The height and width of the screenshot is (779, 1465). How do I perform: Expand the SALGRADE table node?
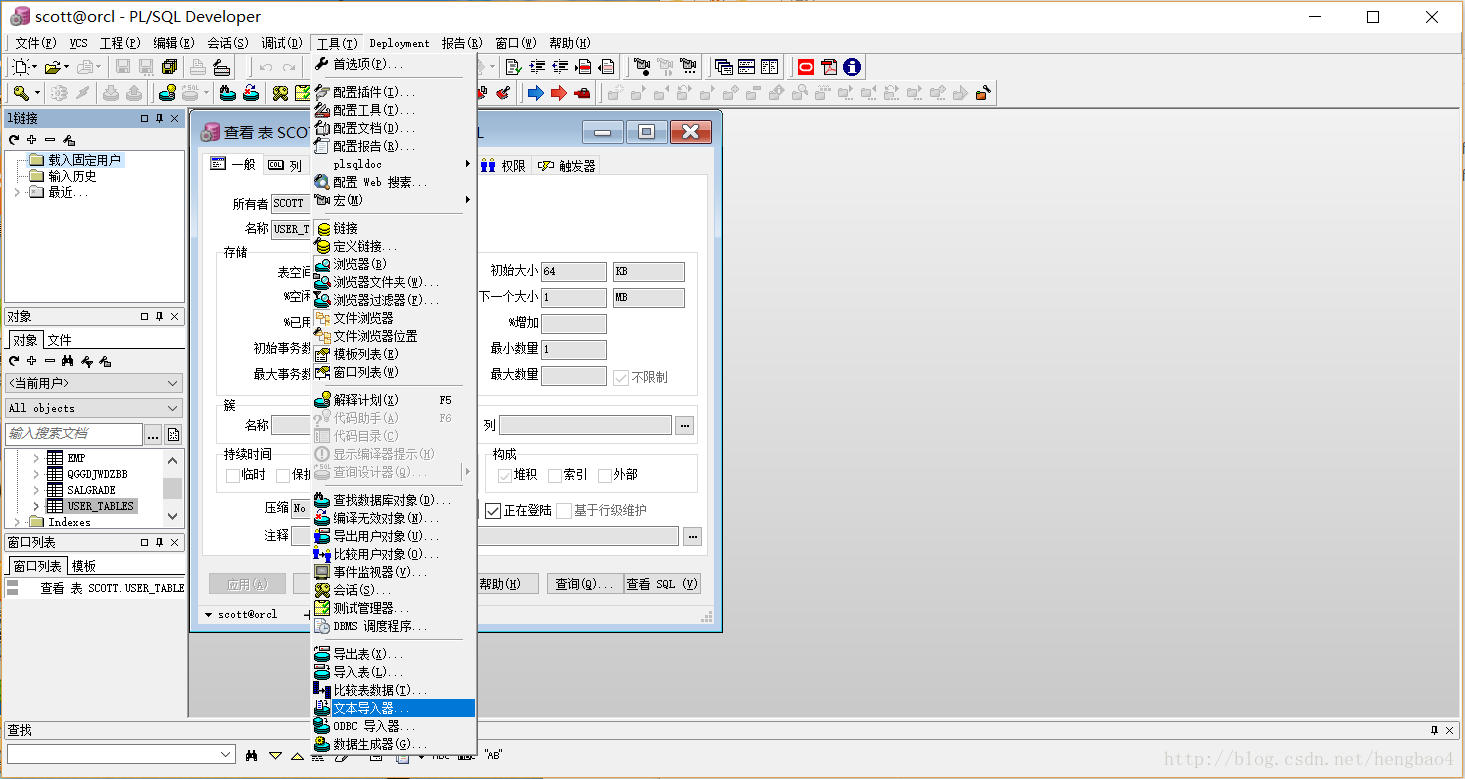coord(36,490)
